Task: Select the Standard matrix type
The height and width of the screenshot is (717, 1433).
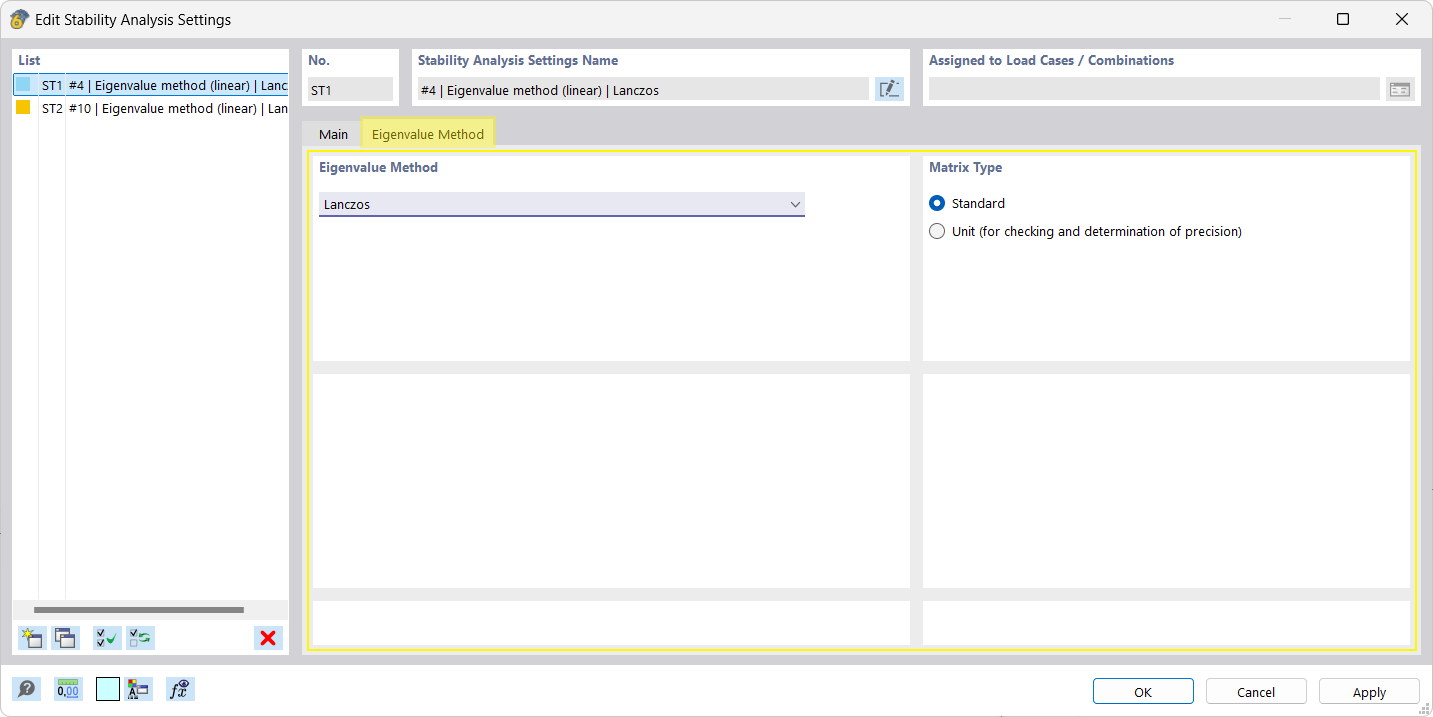Action: [937, 203]
